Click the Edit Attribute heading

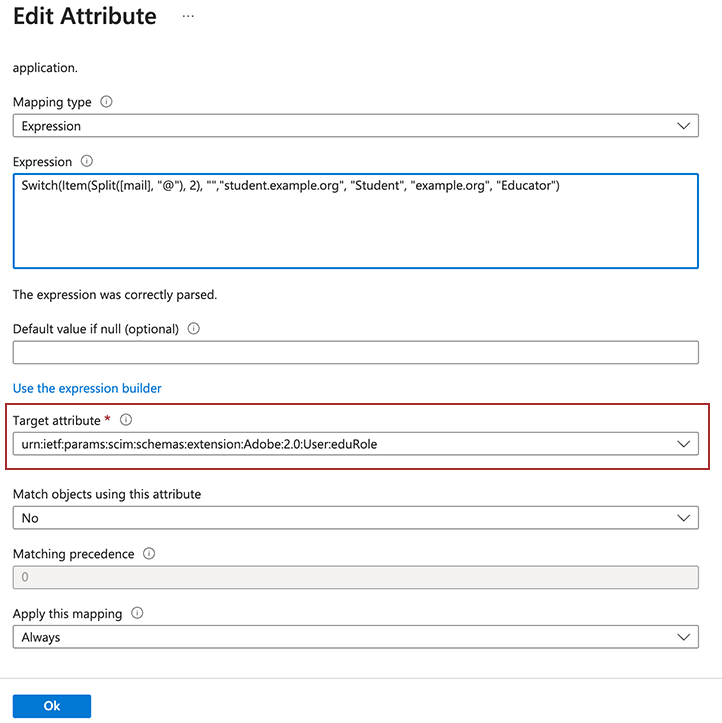pos(85,17)
